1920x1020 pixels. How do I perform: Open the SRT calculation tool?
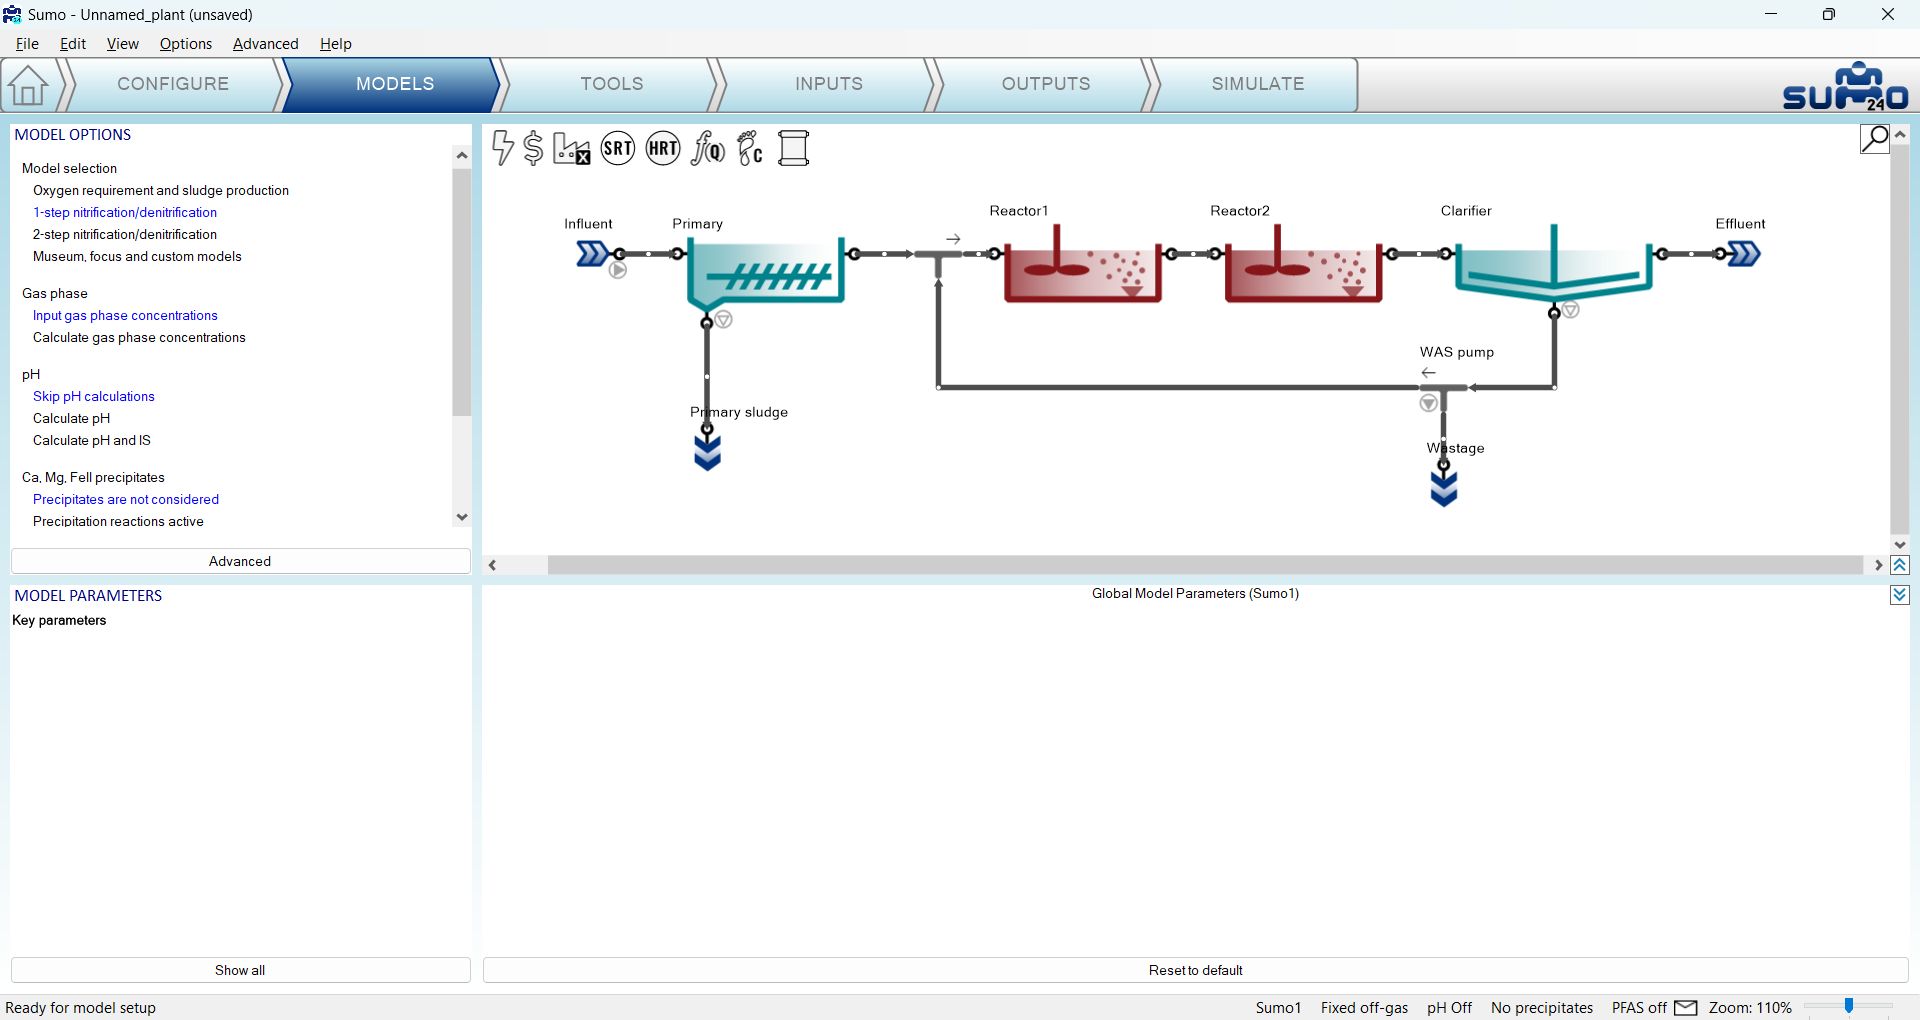pos(618,148)
